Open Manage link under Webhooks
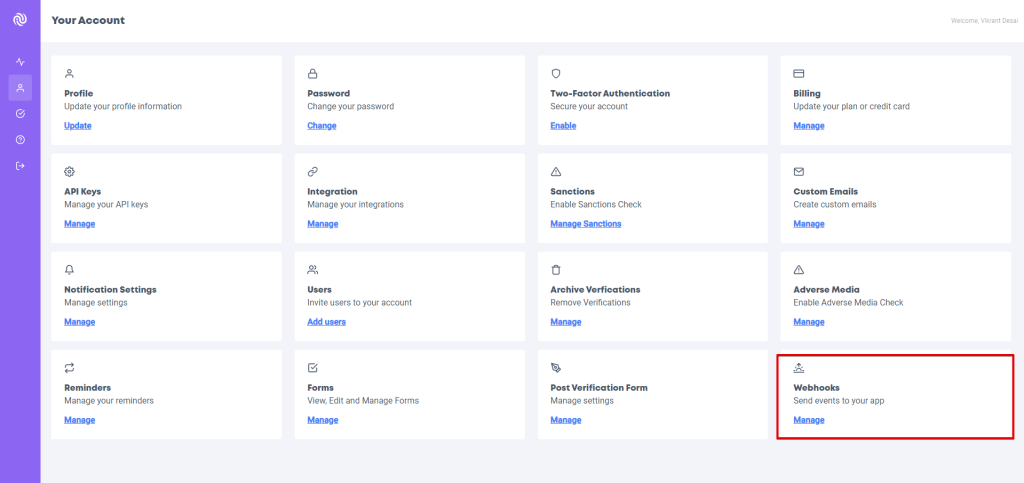1024x483 pixels. coord(808,420)
